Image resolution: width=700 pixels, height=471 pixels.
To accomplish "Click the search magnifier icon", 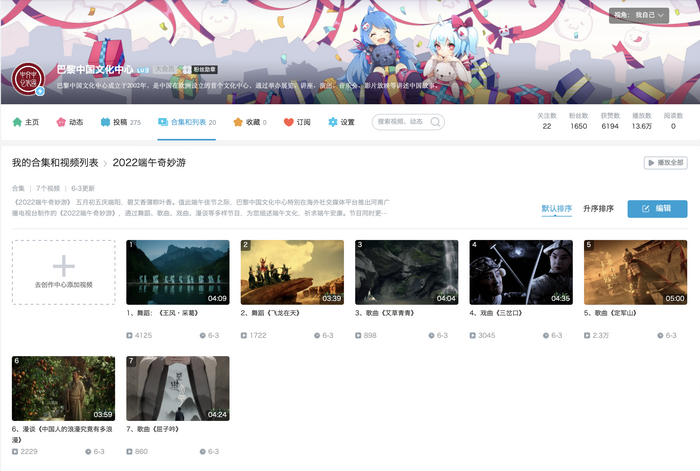I will coord(435,122).
